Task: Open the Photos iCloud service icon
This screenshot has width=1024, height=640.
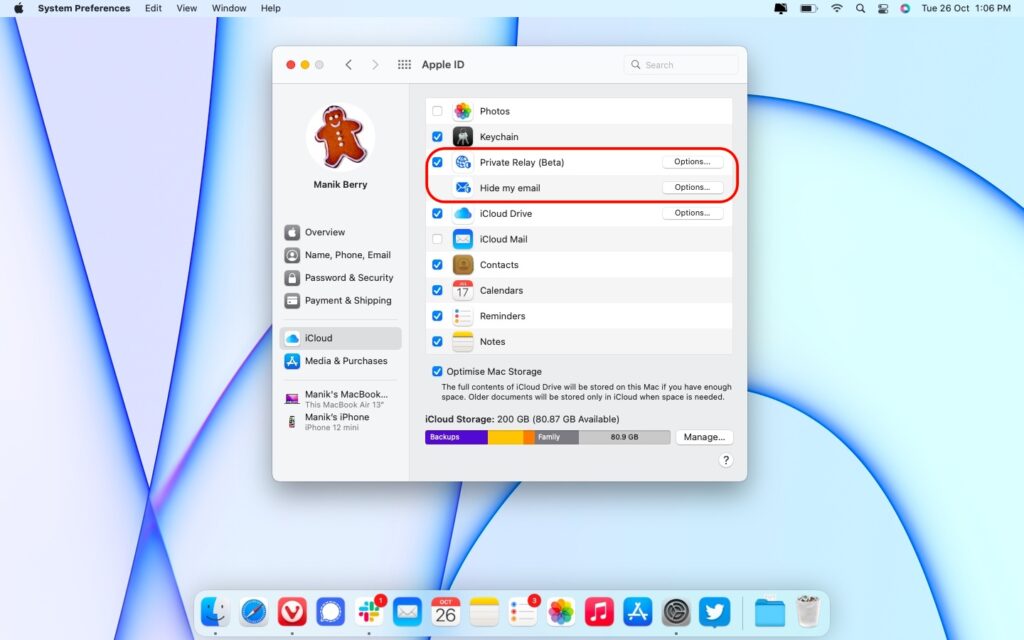Action: [x=462, y=111]
